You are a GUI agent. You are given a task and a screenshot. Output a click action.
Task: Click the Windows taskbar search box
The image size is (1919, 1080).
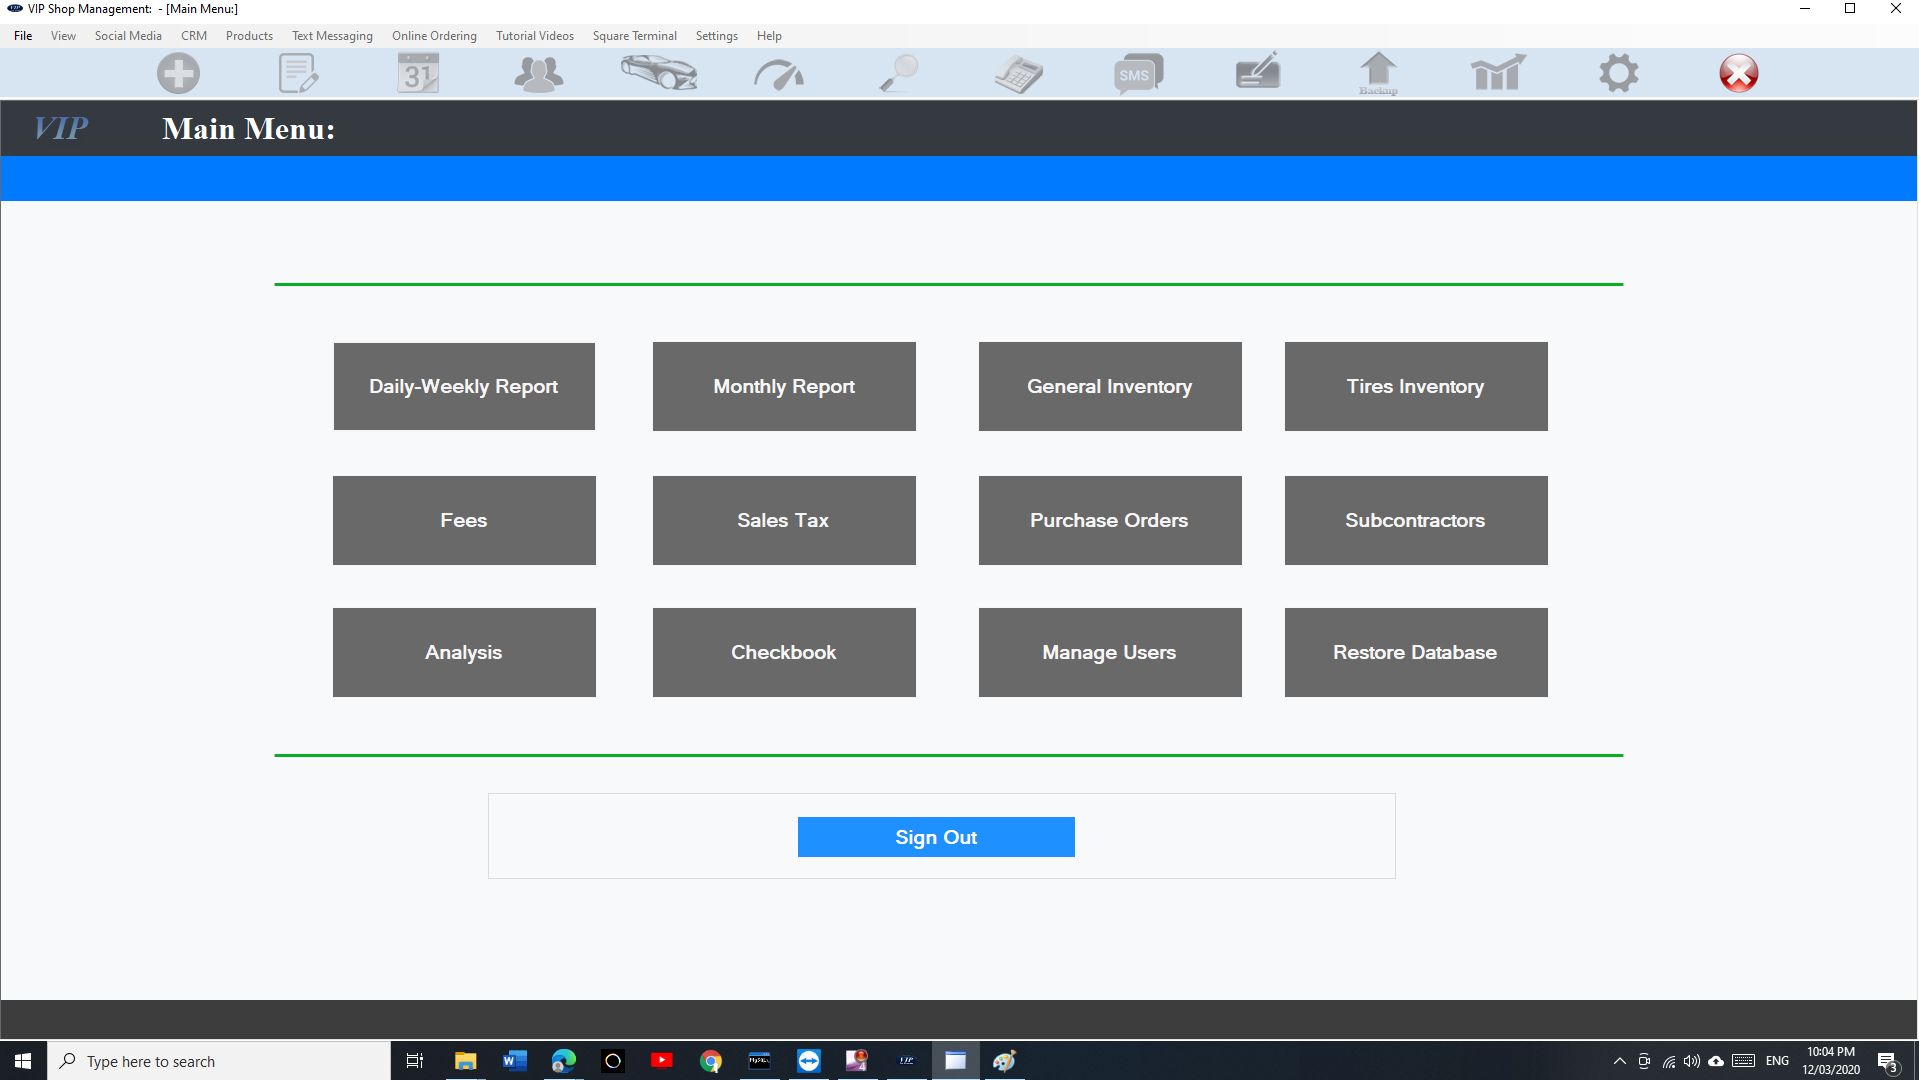220,1061
